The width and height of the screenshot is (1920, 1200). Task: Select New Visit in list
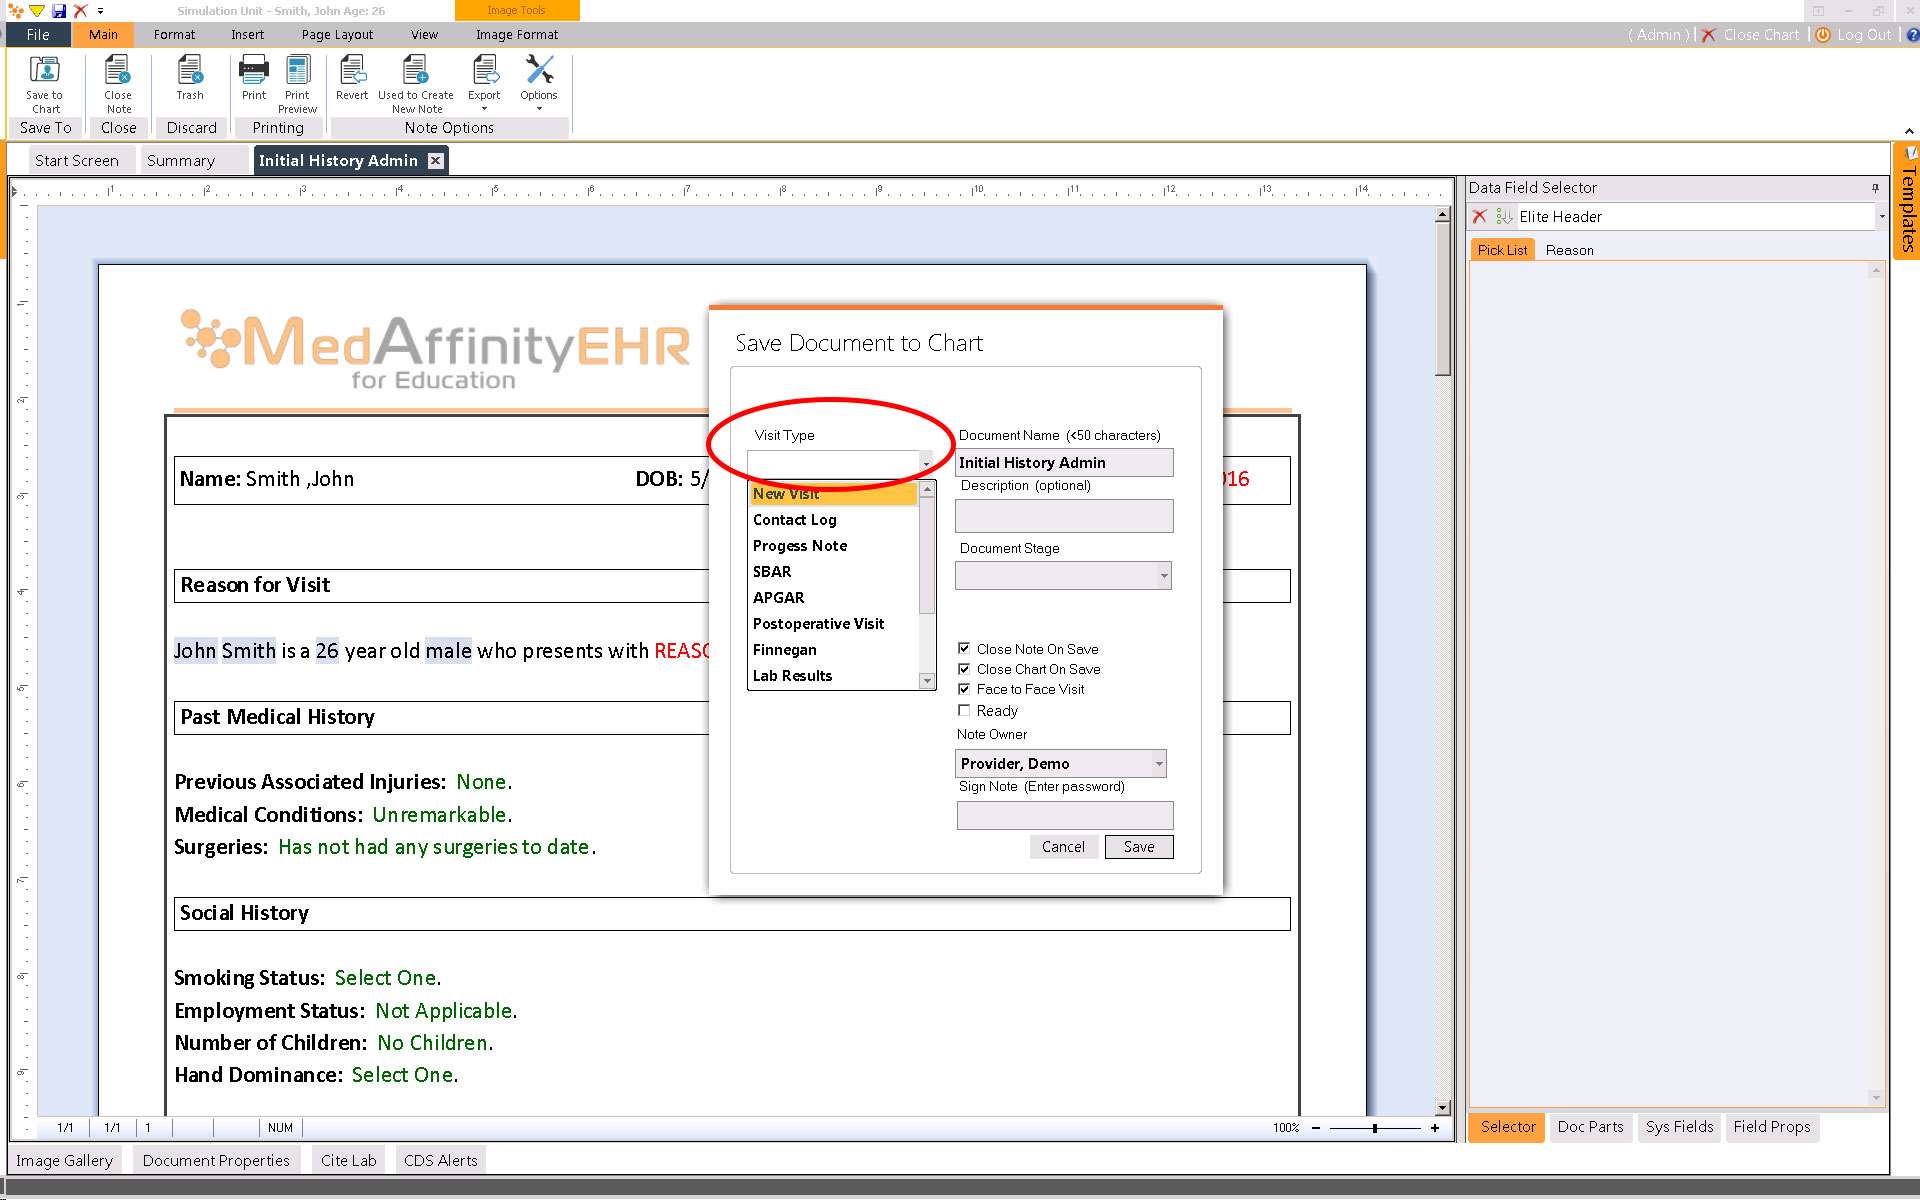(x=833, y=494)
